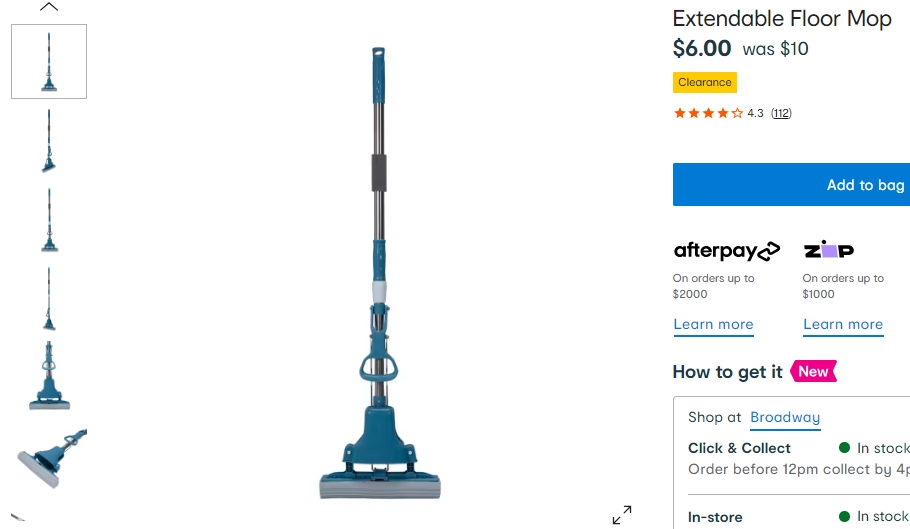Click Learn more under Zip
The width and height of the screenshot is (910, 529).
coord(843,324)
